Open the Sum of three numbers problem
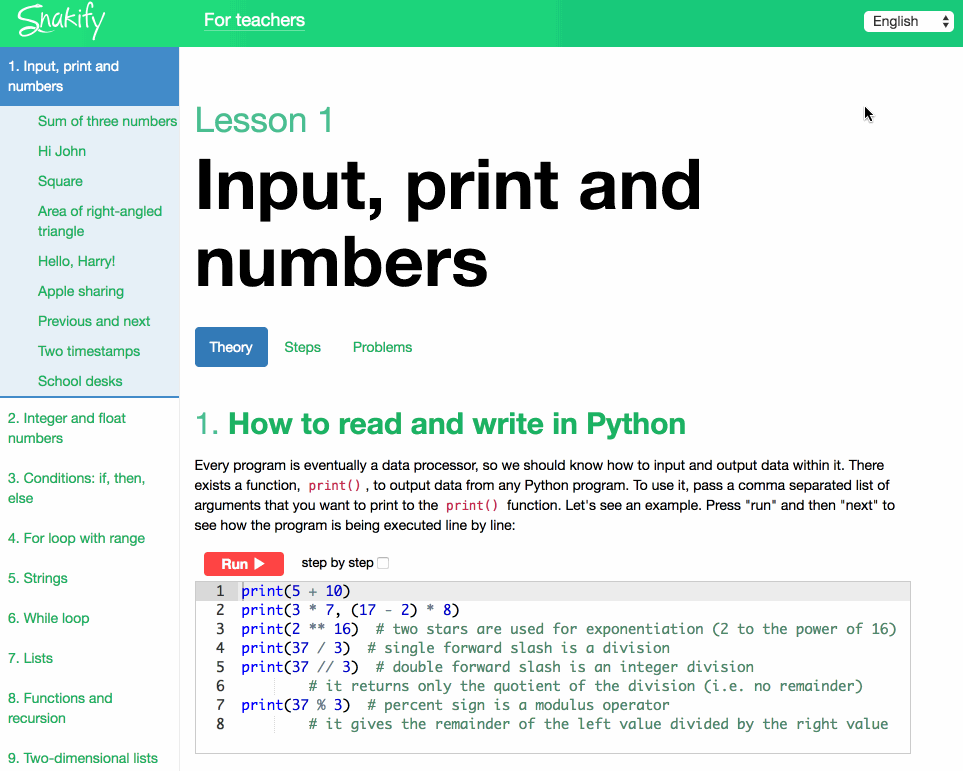Image resolution: width=963 pixels, height=771 pixels. coord(107,121)
